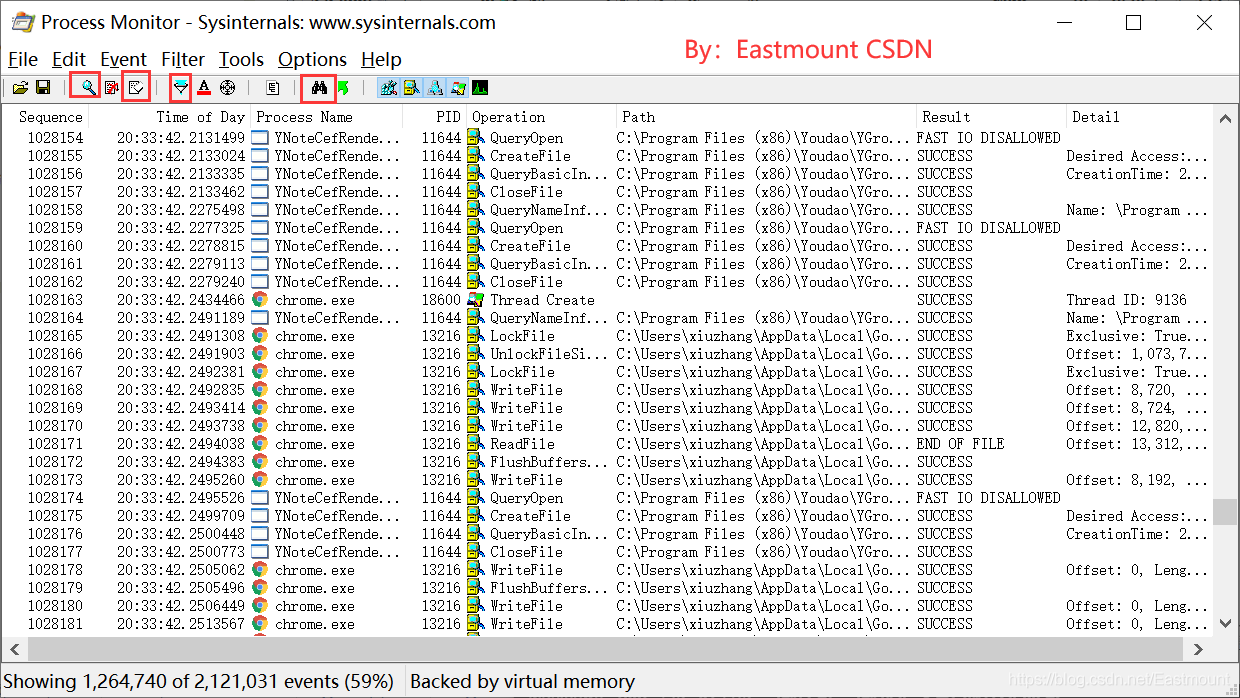Click the FlushBuffers operation in row 1028172
1240x698 pixels.
(x=548, y=462)
